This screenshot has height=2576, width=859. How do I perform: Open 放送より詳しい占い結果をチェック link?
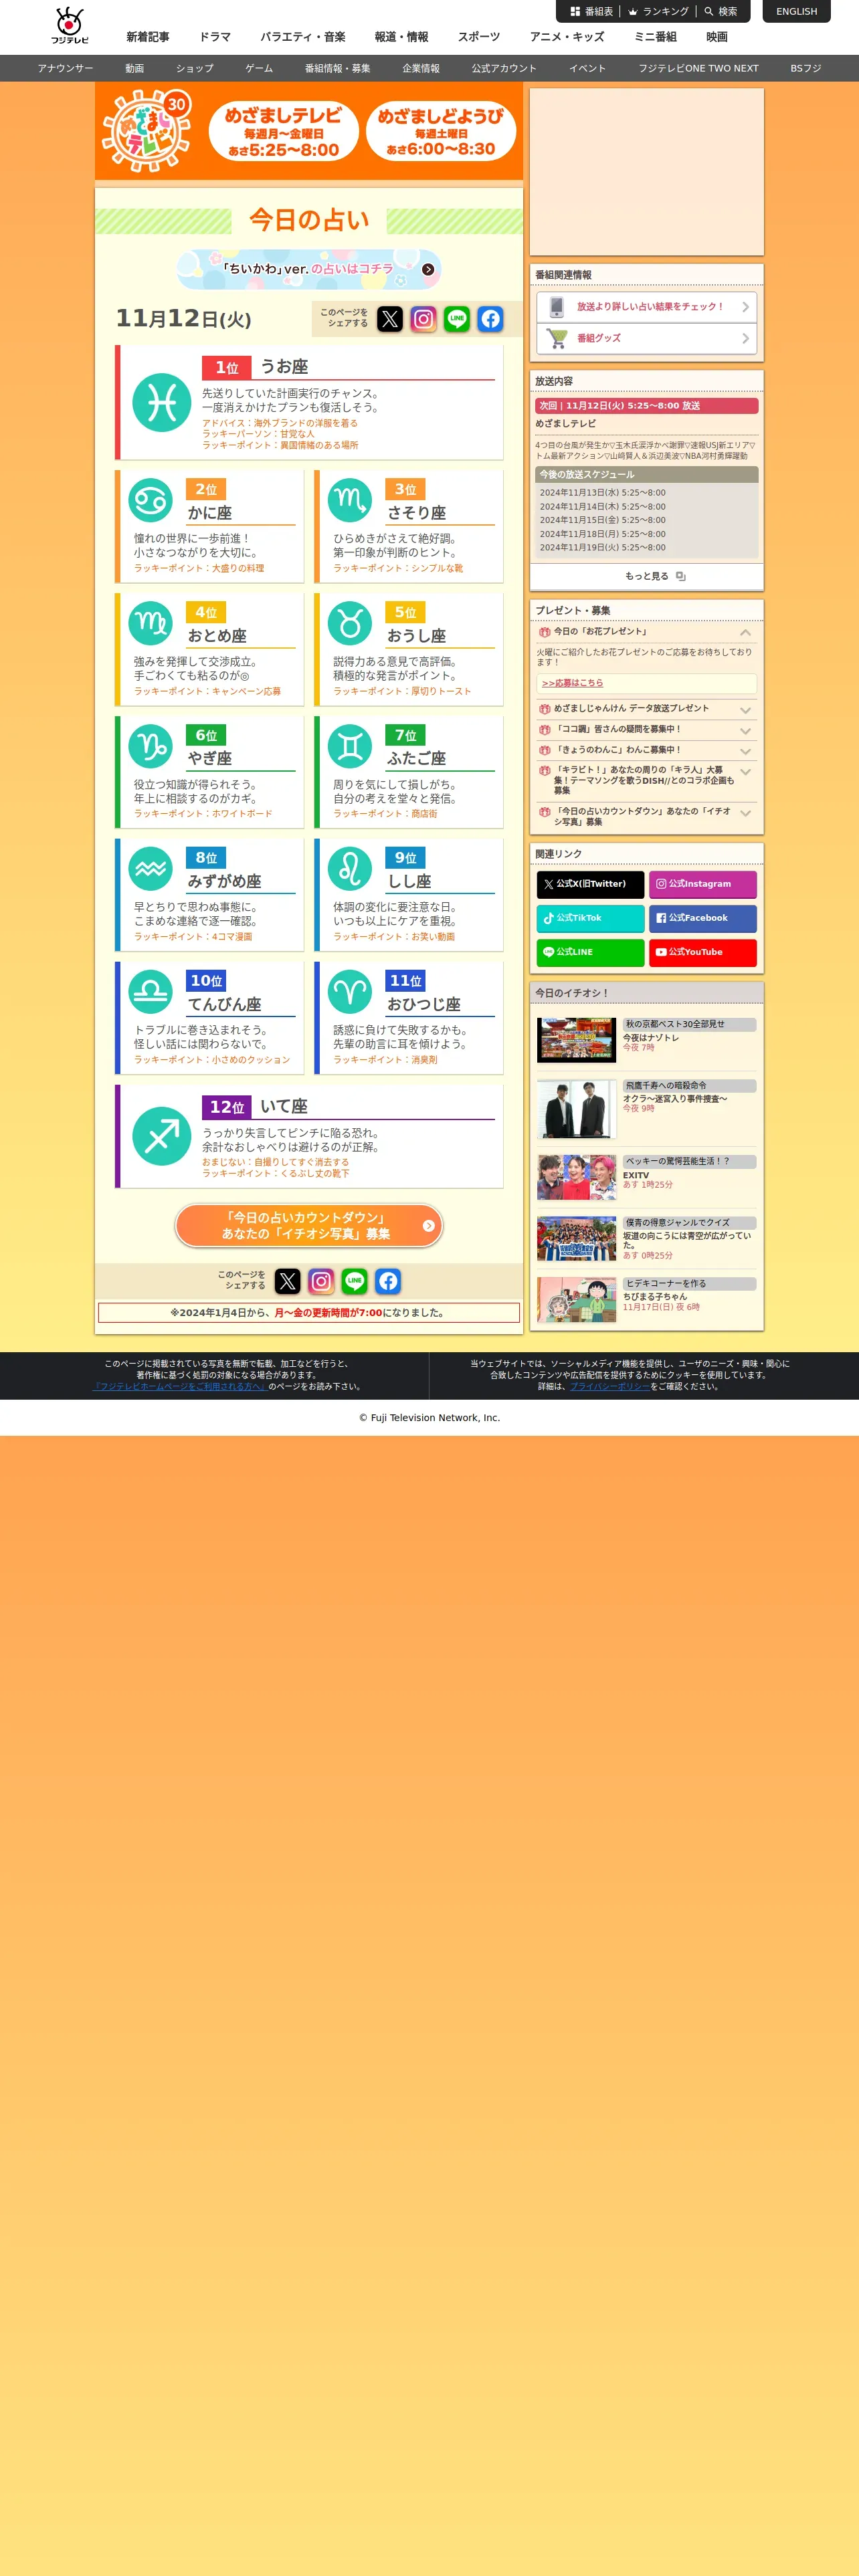click(x=646, y=307)
